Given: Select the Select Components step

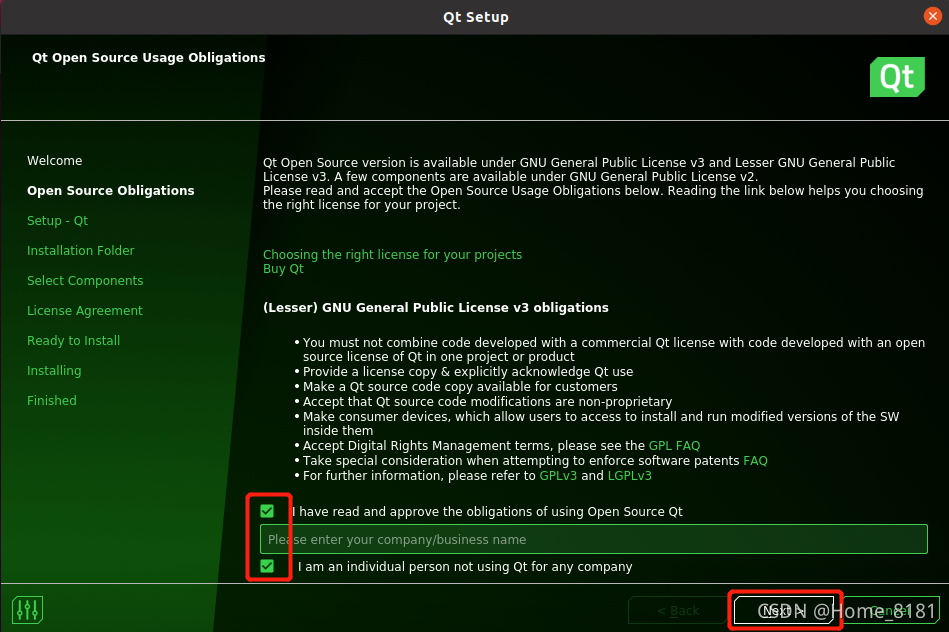Looking at the screenshot, I should click(85, 280).
